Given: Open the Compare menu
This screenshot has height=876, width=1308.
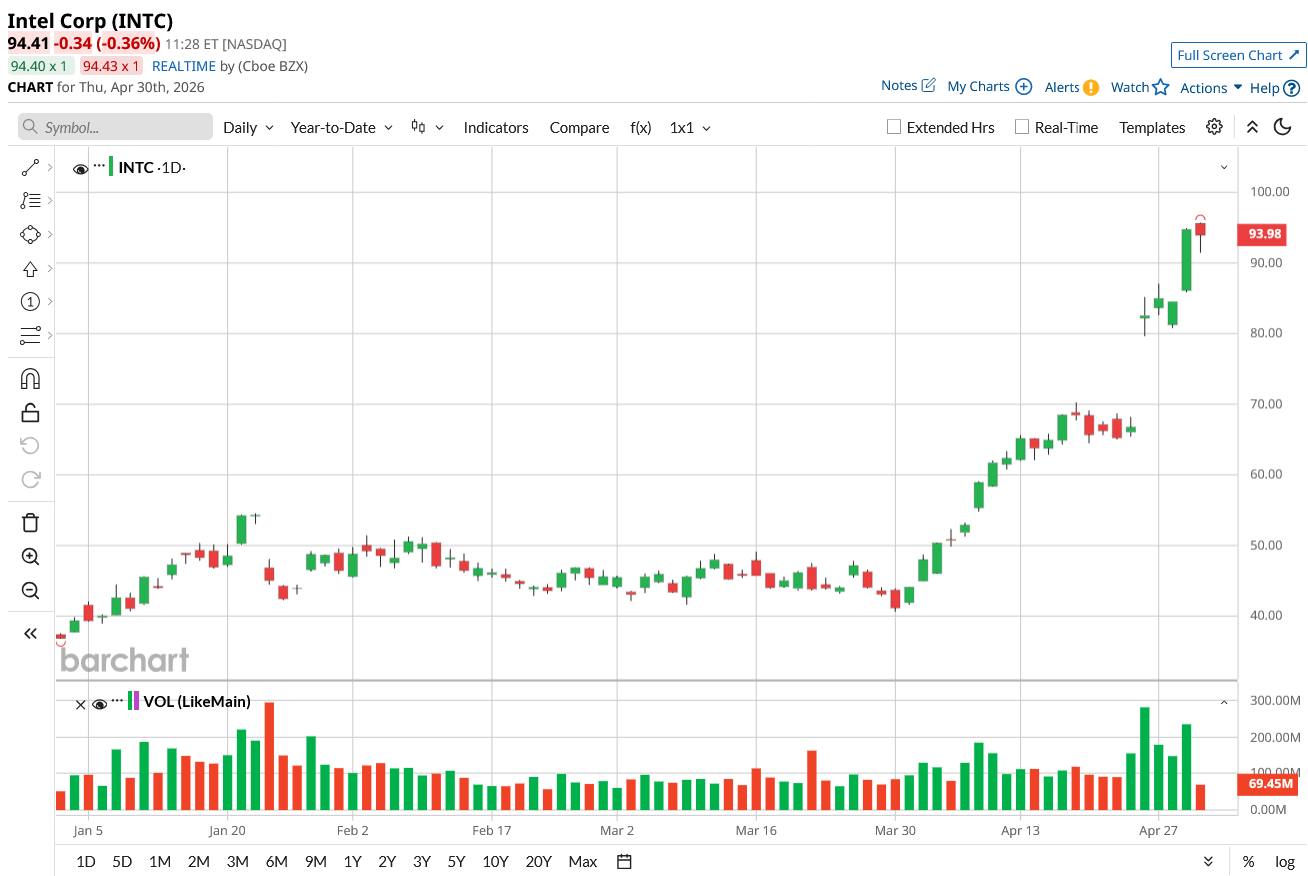Looking at the screenshot, I should tap(579, 127).
